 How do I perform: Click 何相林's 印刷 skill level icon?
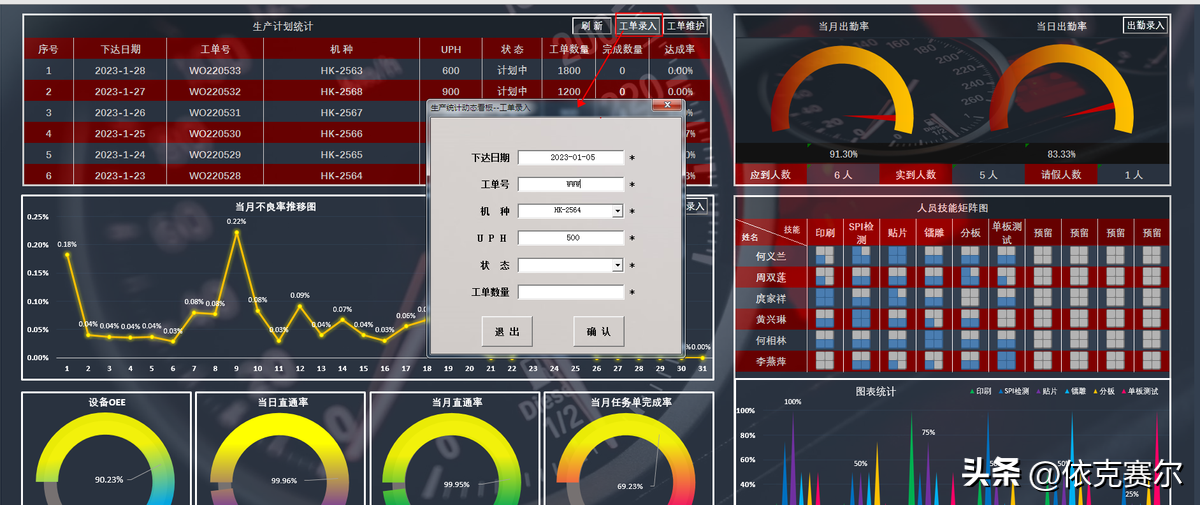825,340
